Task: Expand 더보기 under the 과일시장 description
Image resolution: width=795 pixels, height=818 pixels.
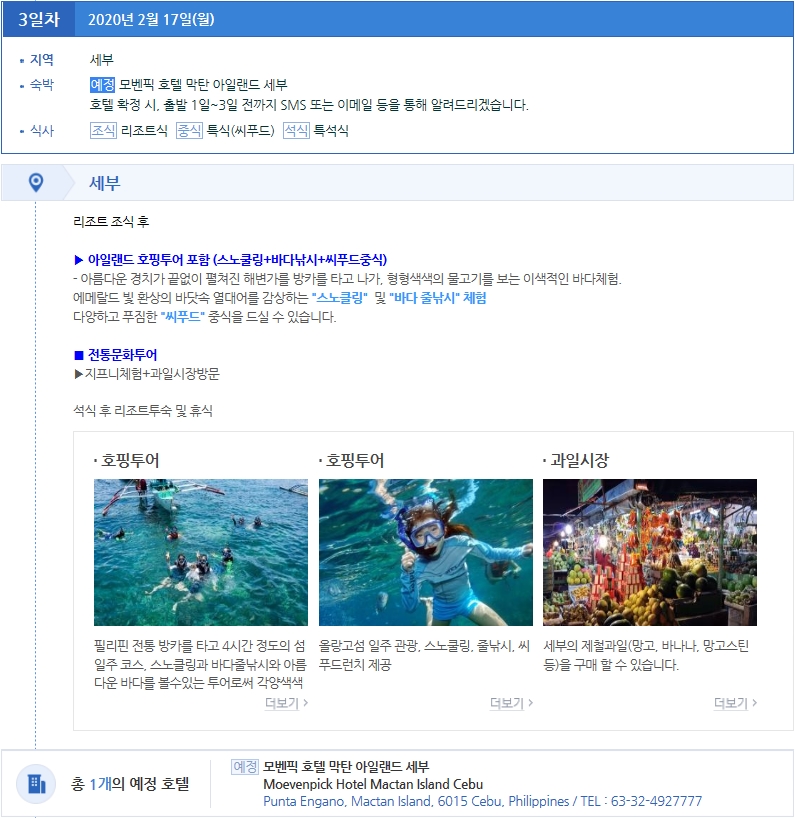Action: [735, 703]
